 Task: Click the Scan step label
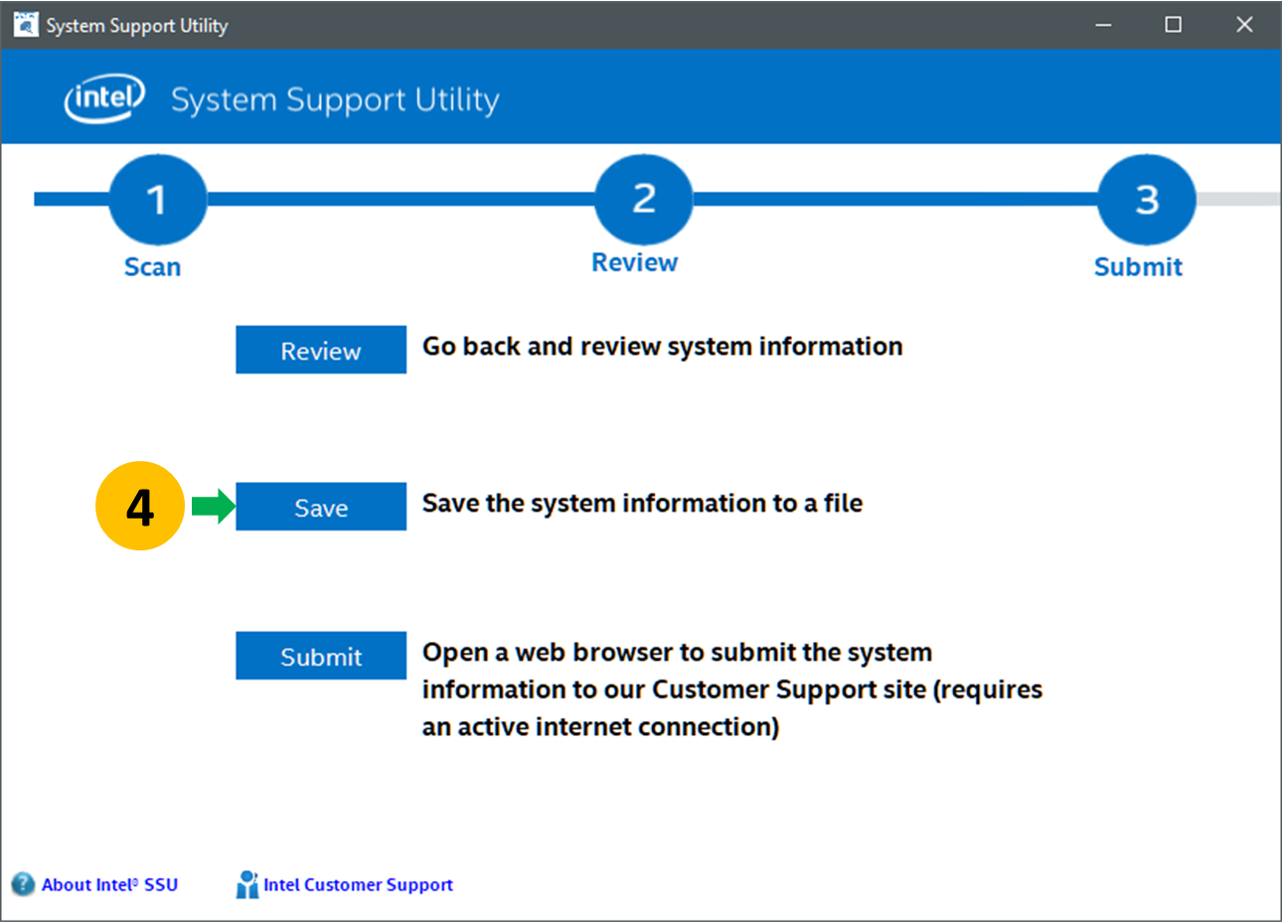[x=153, y=267]
